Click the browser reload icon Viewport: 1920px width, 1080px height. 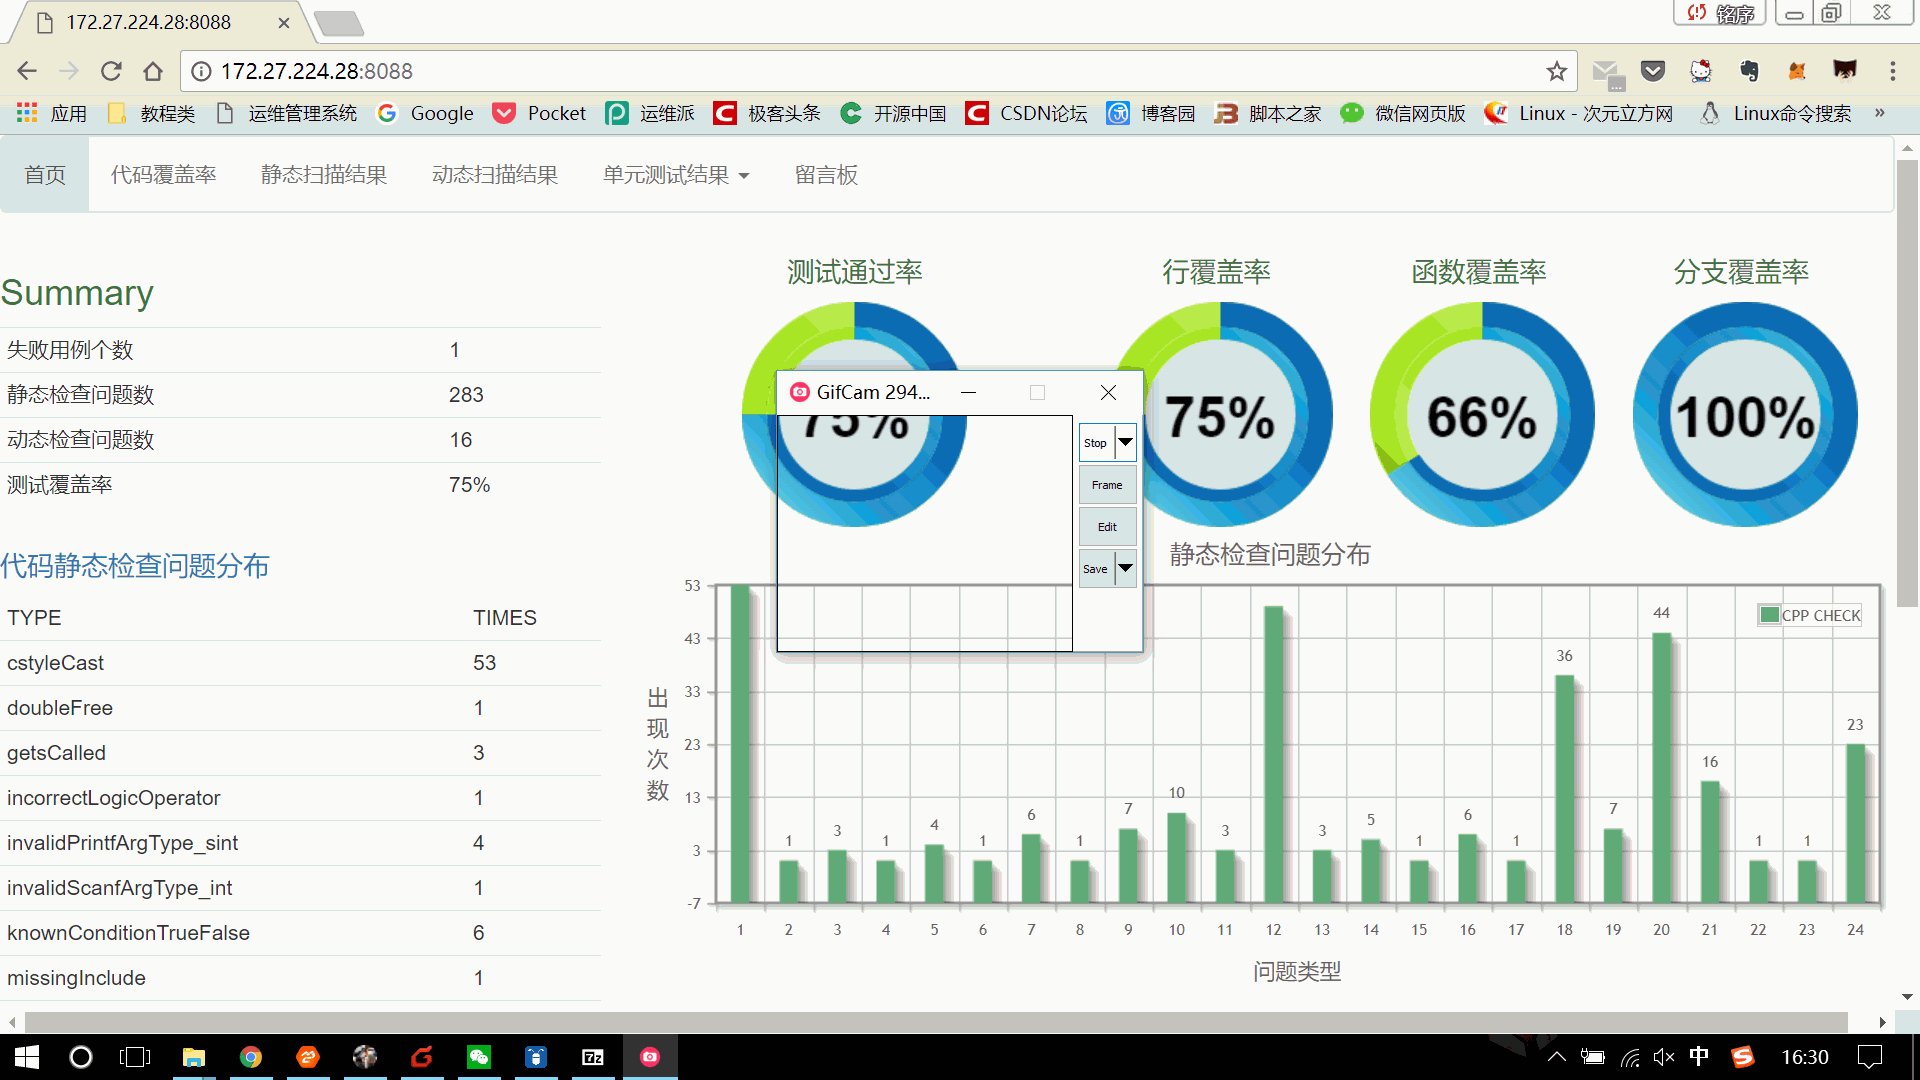click(x=111, y=71)
